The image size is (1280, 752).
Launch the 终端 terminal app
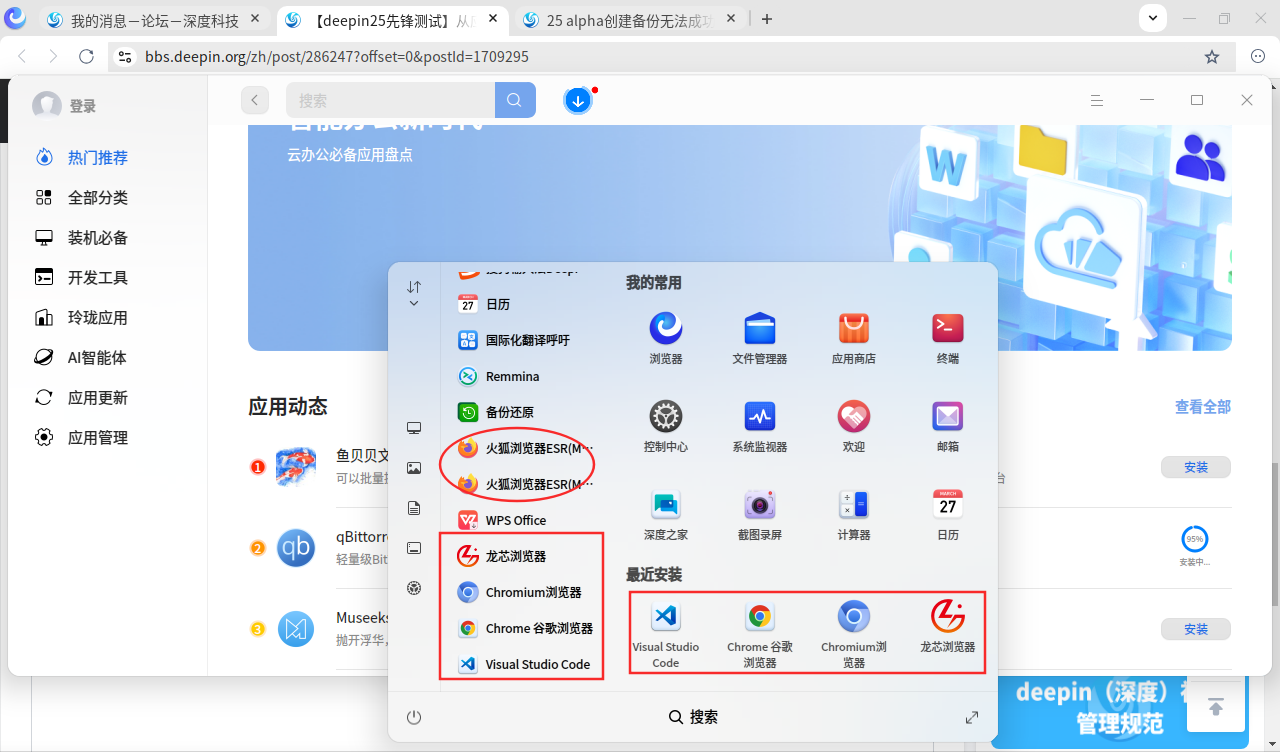pyautogui.click(x=948, y=328)
